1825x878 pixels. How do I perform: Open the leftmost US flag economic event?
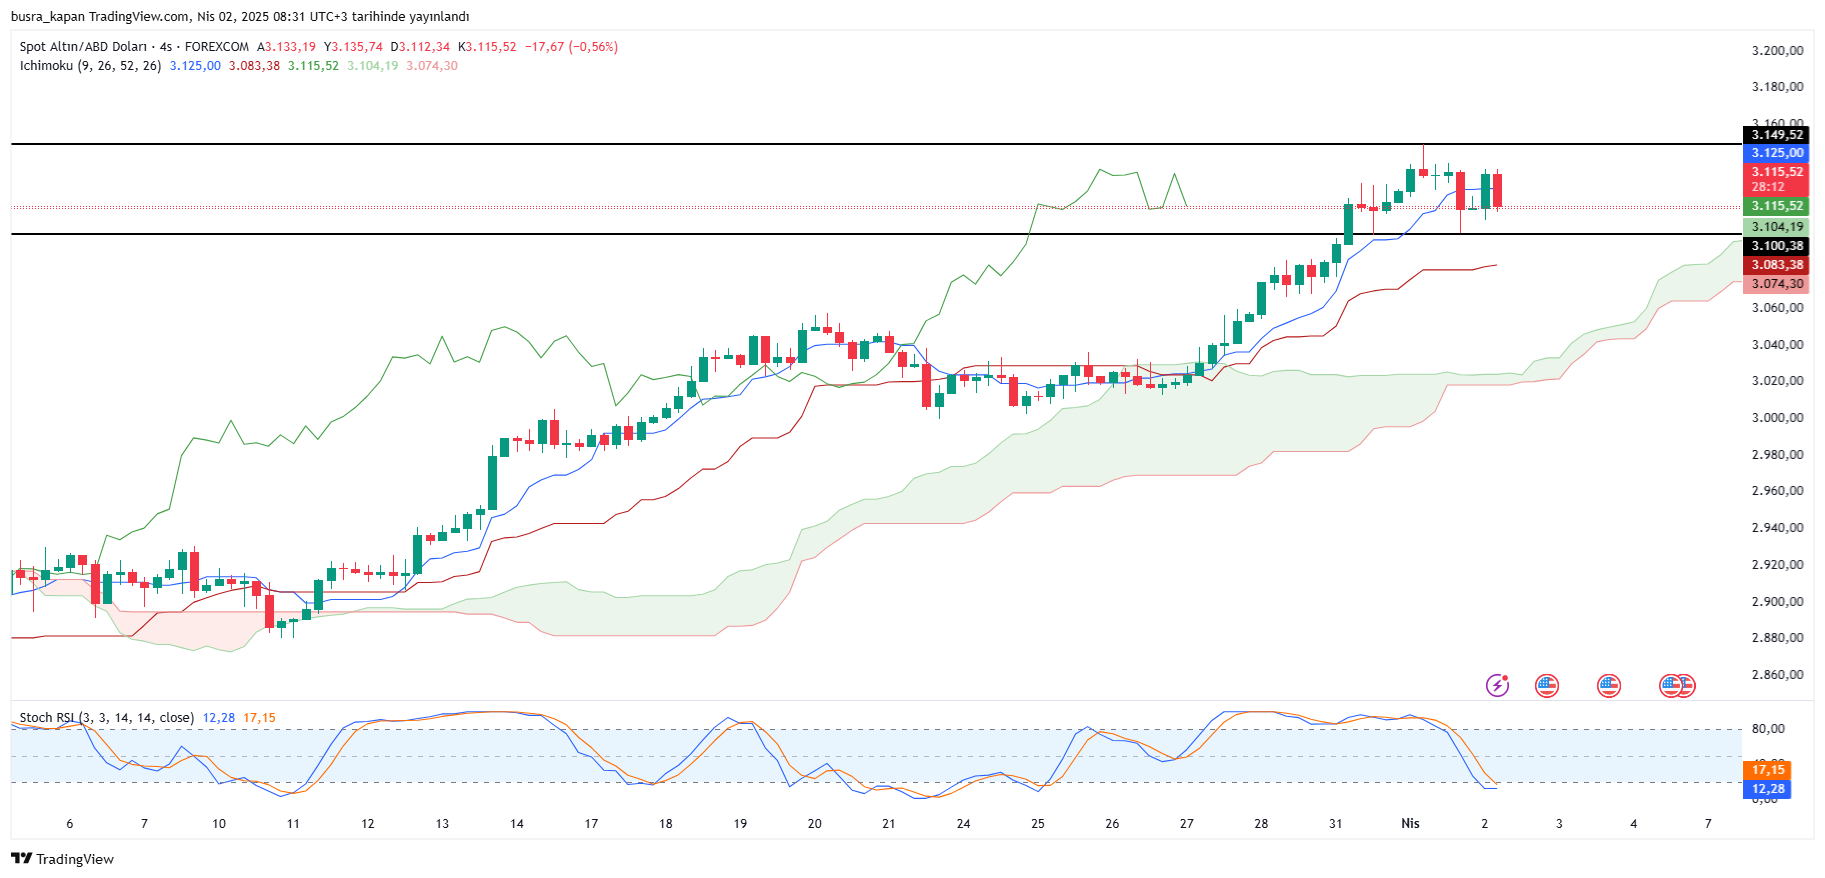tap(1547, 685)
